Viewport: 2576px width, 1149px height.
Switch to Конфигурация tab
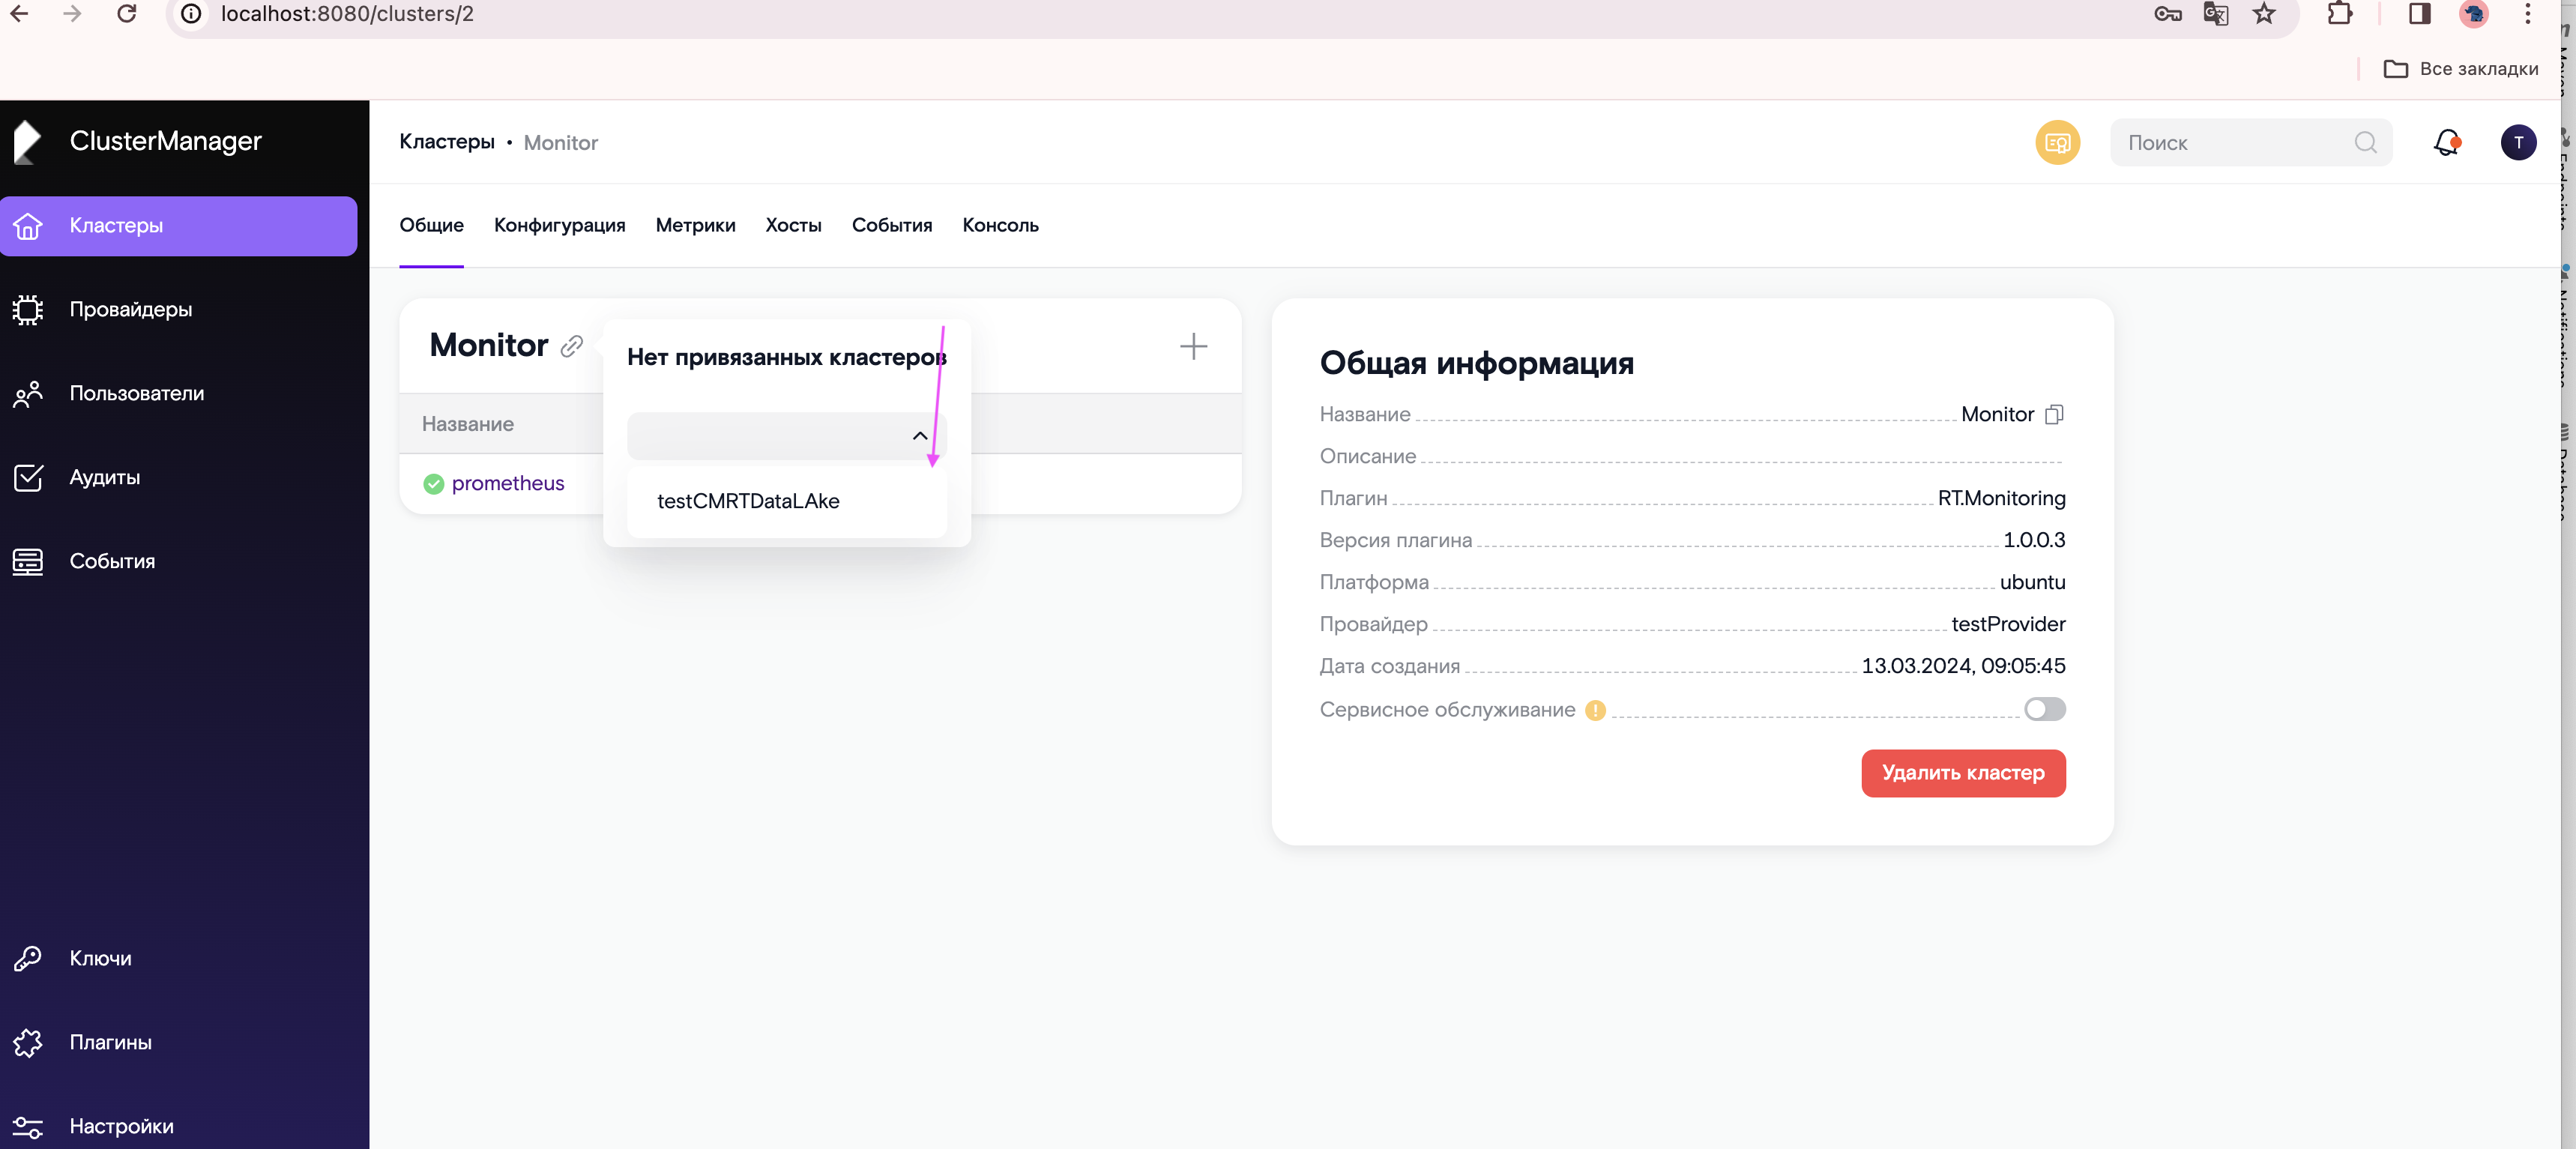558,225
